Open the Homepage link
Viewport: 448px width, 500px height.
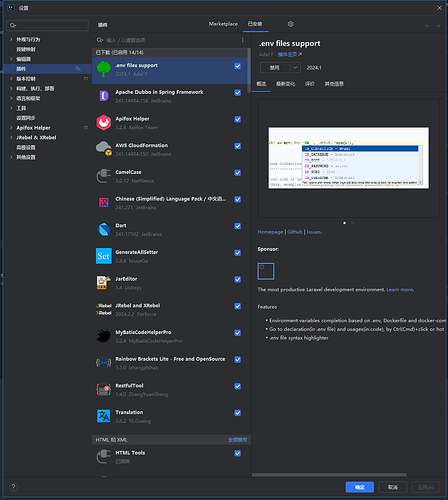pos(270,232)
